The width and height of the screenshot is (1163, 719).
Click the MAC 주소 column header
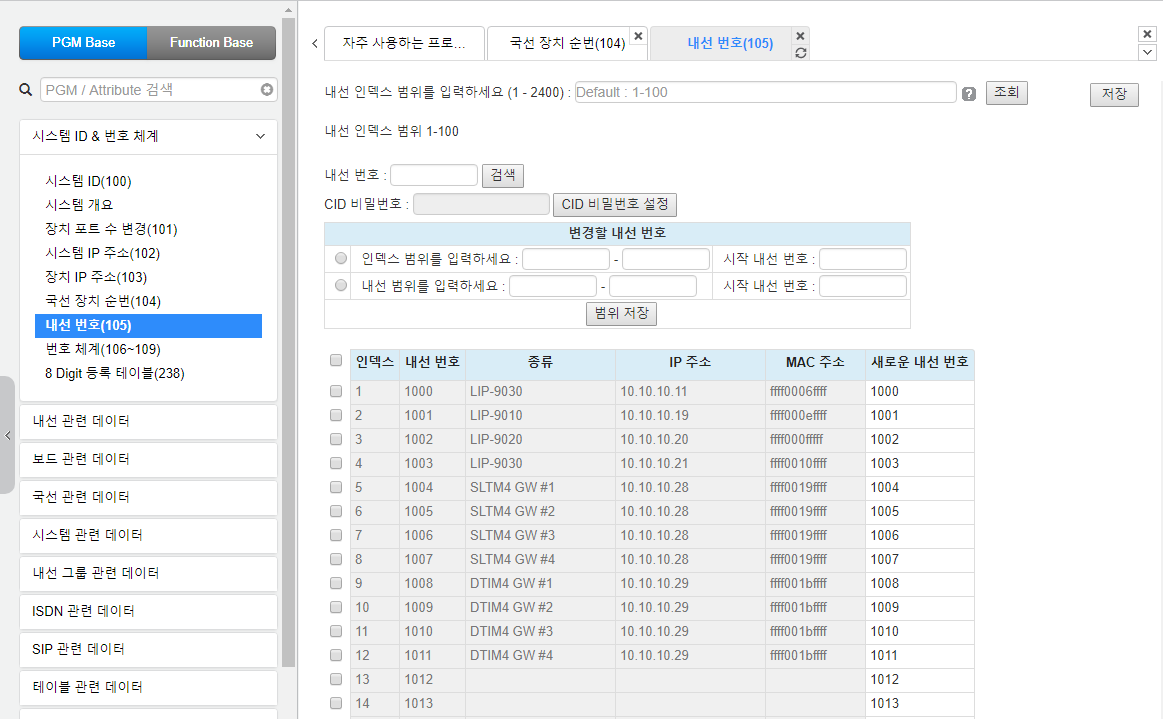[815, 363]
